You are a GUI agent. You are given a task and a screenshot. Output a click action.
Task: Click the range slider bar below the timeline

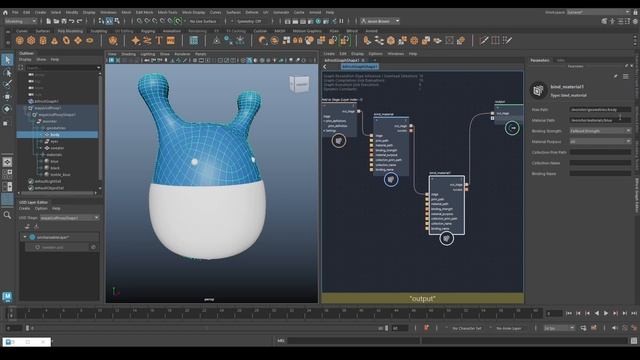coord(206,328)
